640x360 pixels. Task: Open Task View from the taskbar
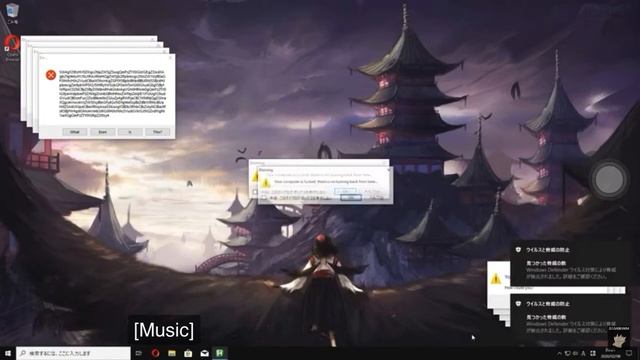coord(138,353)
